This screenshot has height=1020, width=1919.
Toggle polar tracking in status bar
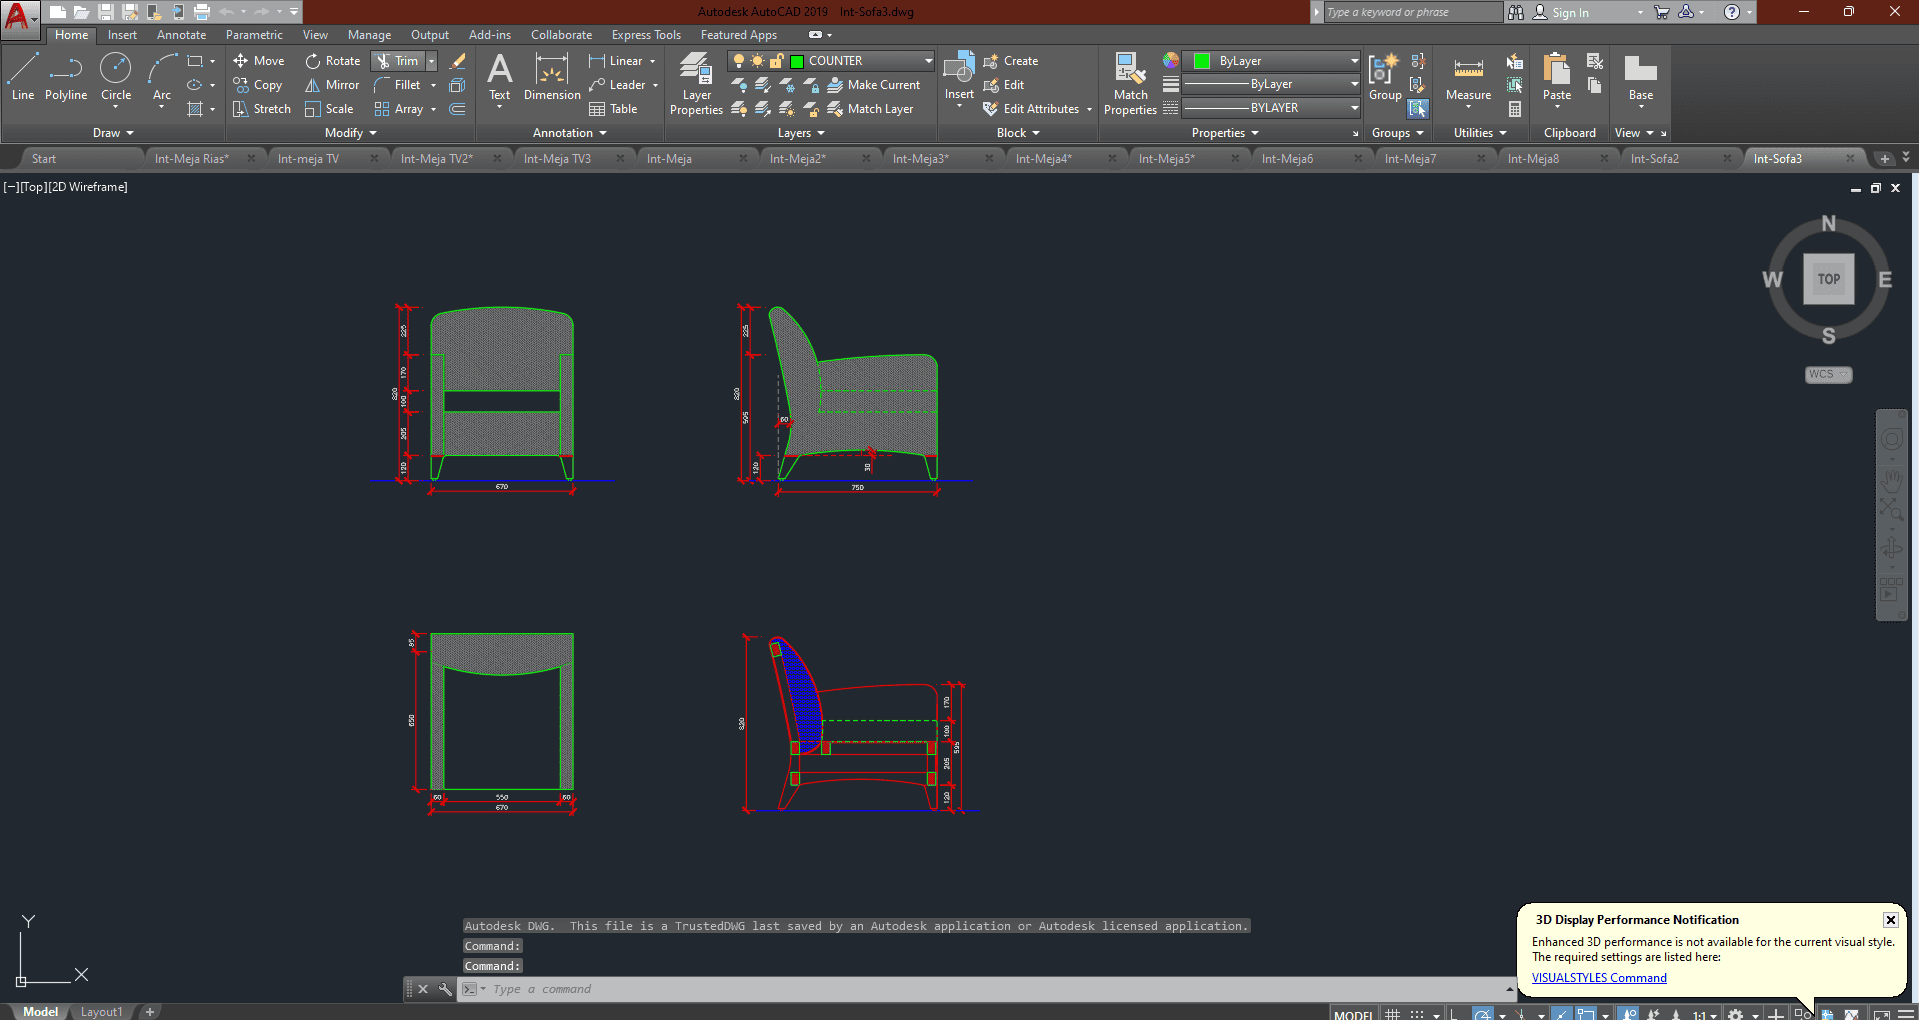(x=1483, y=1014)
